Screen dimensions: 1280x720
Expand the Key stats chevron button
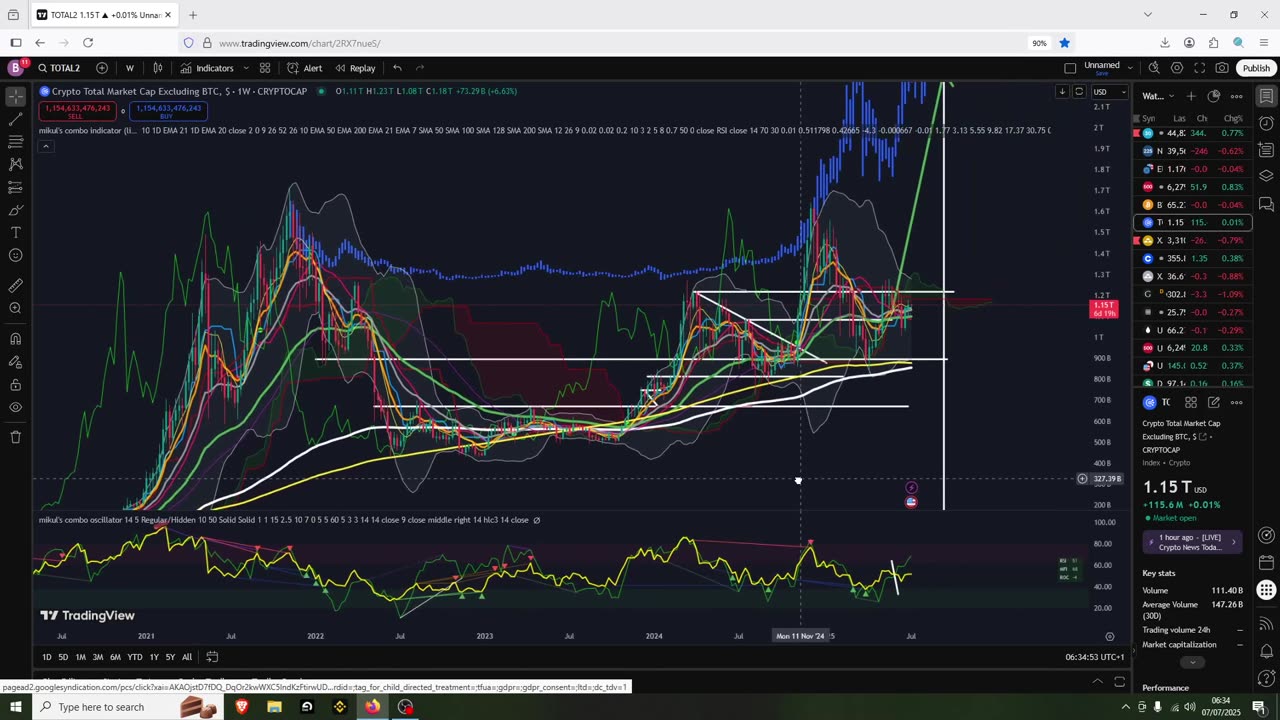tap(1191, 662)
